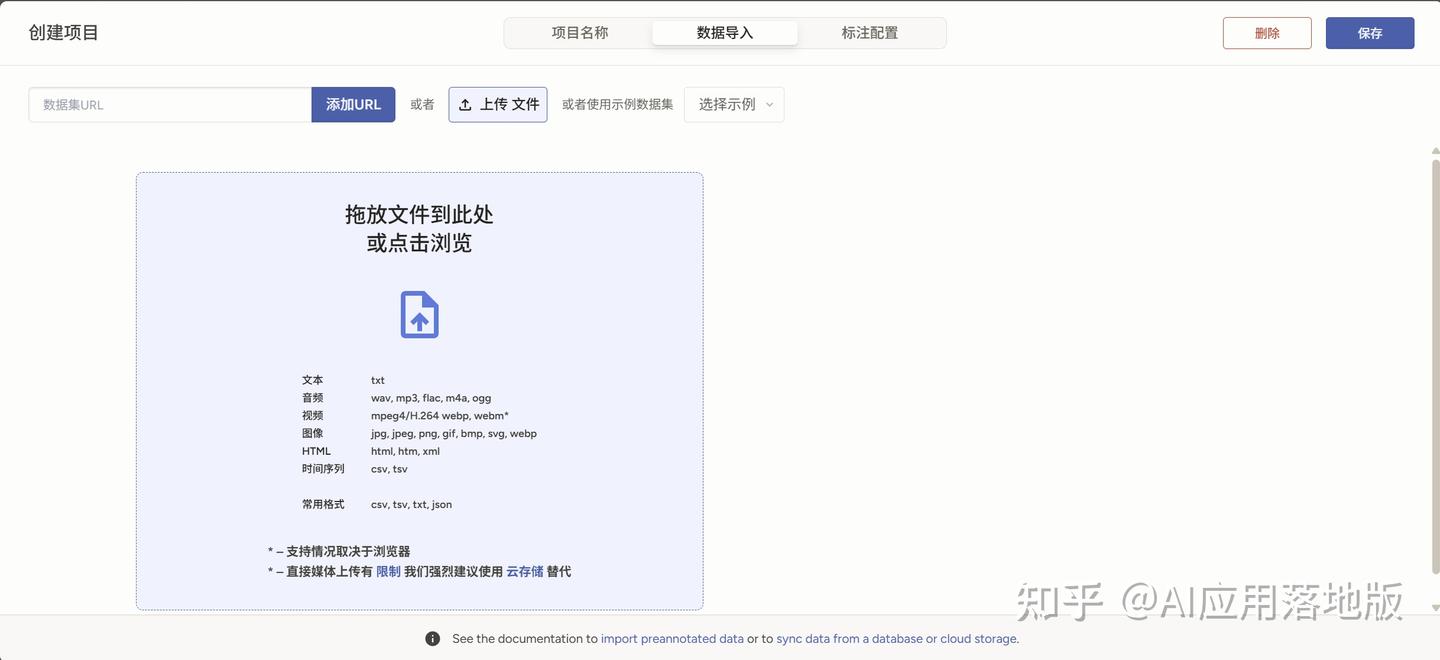Focus the 数据集URL input field
1440x660 pixels.
170,105
